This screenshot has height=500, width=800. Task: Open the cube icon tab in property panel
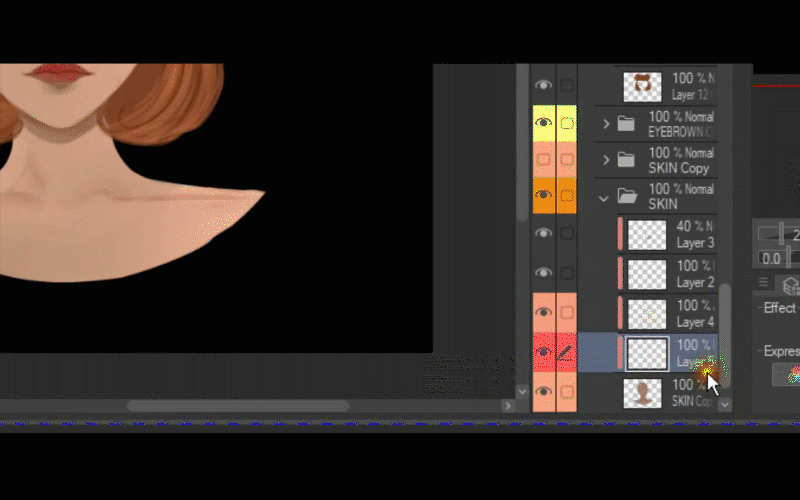click(791, 286)
